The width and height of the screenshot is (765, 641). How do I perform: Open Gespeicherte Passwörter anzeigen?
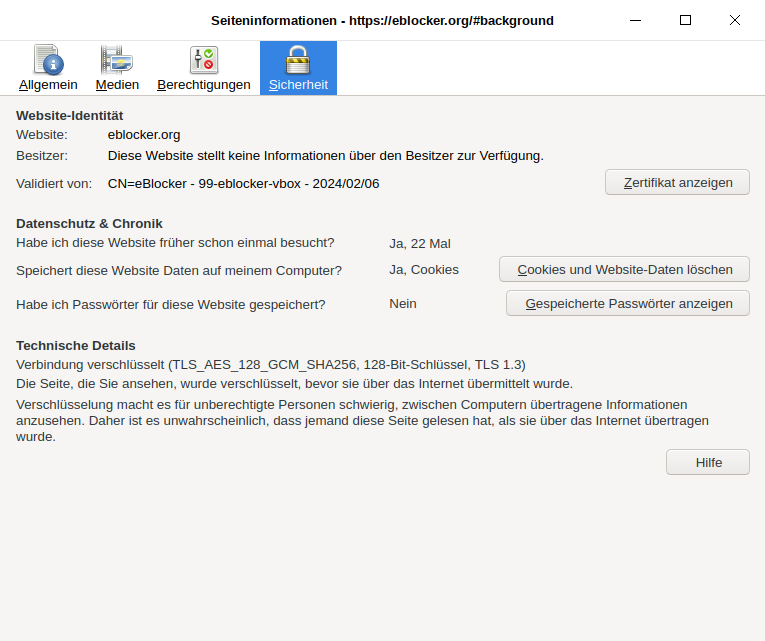pyautogui.click(x=627, y=304)
